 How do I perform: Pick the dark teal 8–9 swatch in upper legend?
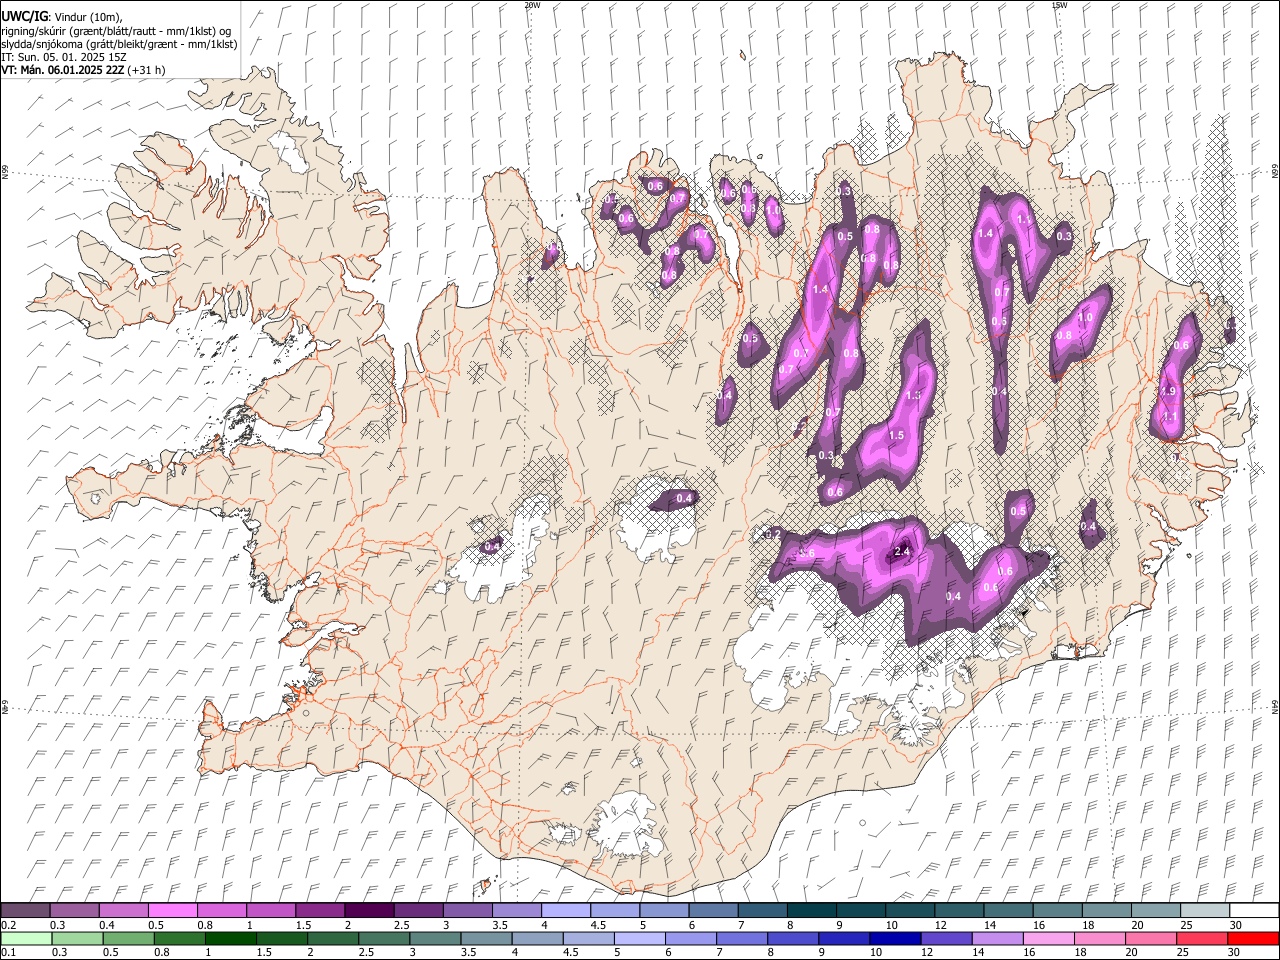coord(812,911)
